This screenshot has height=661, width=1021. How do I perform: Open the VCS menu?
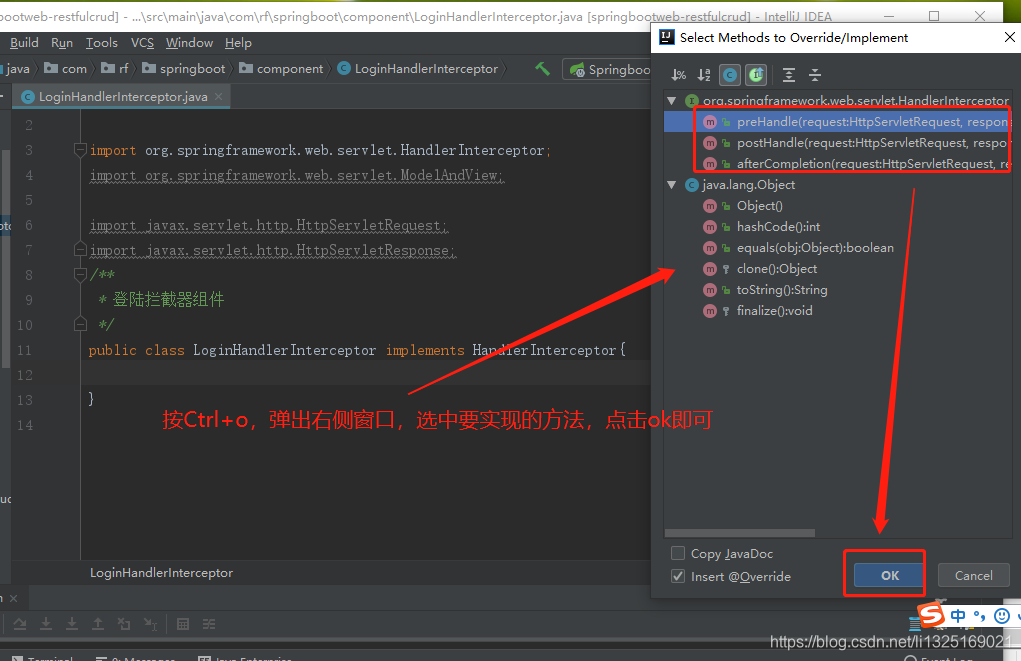coord(142,42)
